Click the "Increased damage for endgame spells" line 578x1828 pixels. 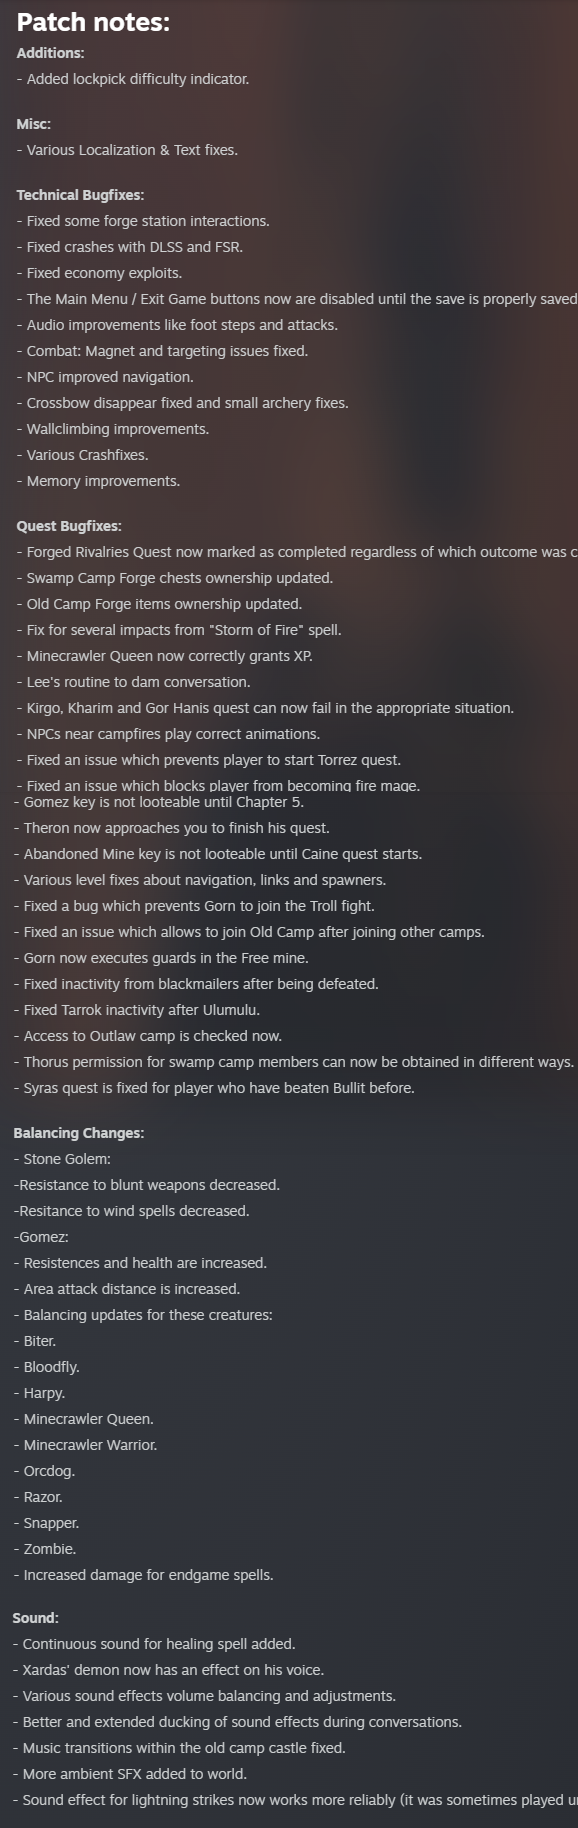143,1575
